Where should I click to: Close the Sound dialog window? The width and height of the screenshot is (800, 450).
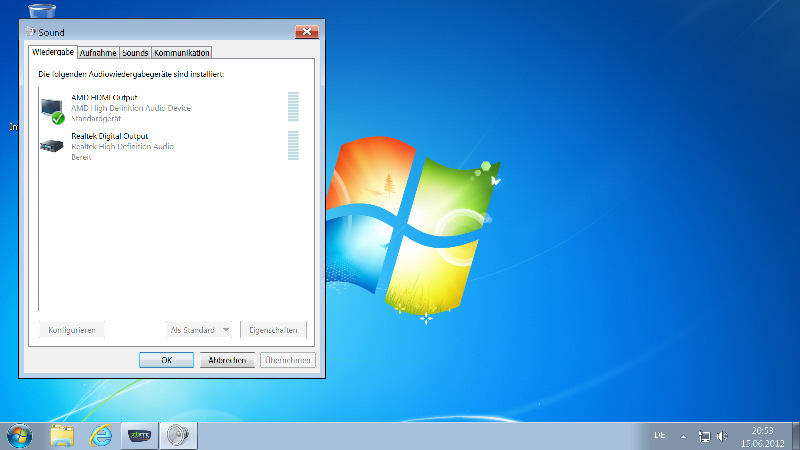tap(307, 32)
